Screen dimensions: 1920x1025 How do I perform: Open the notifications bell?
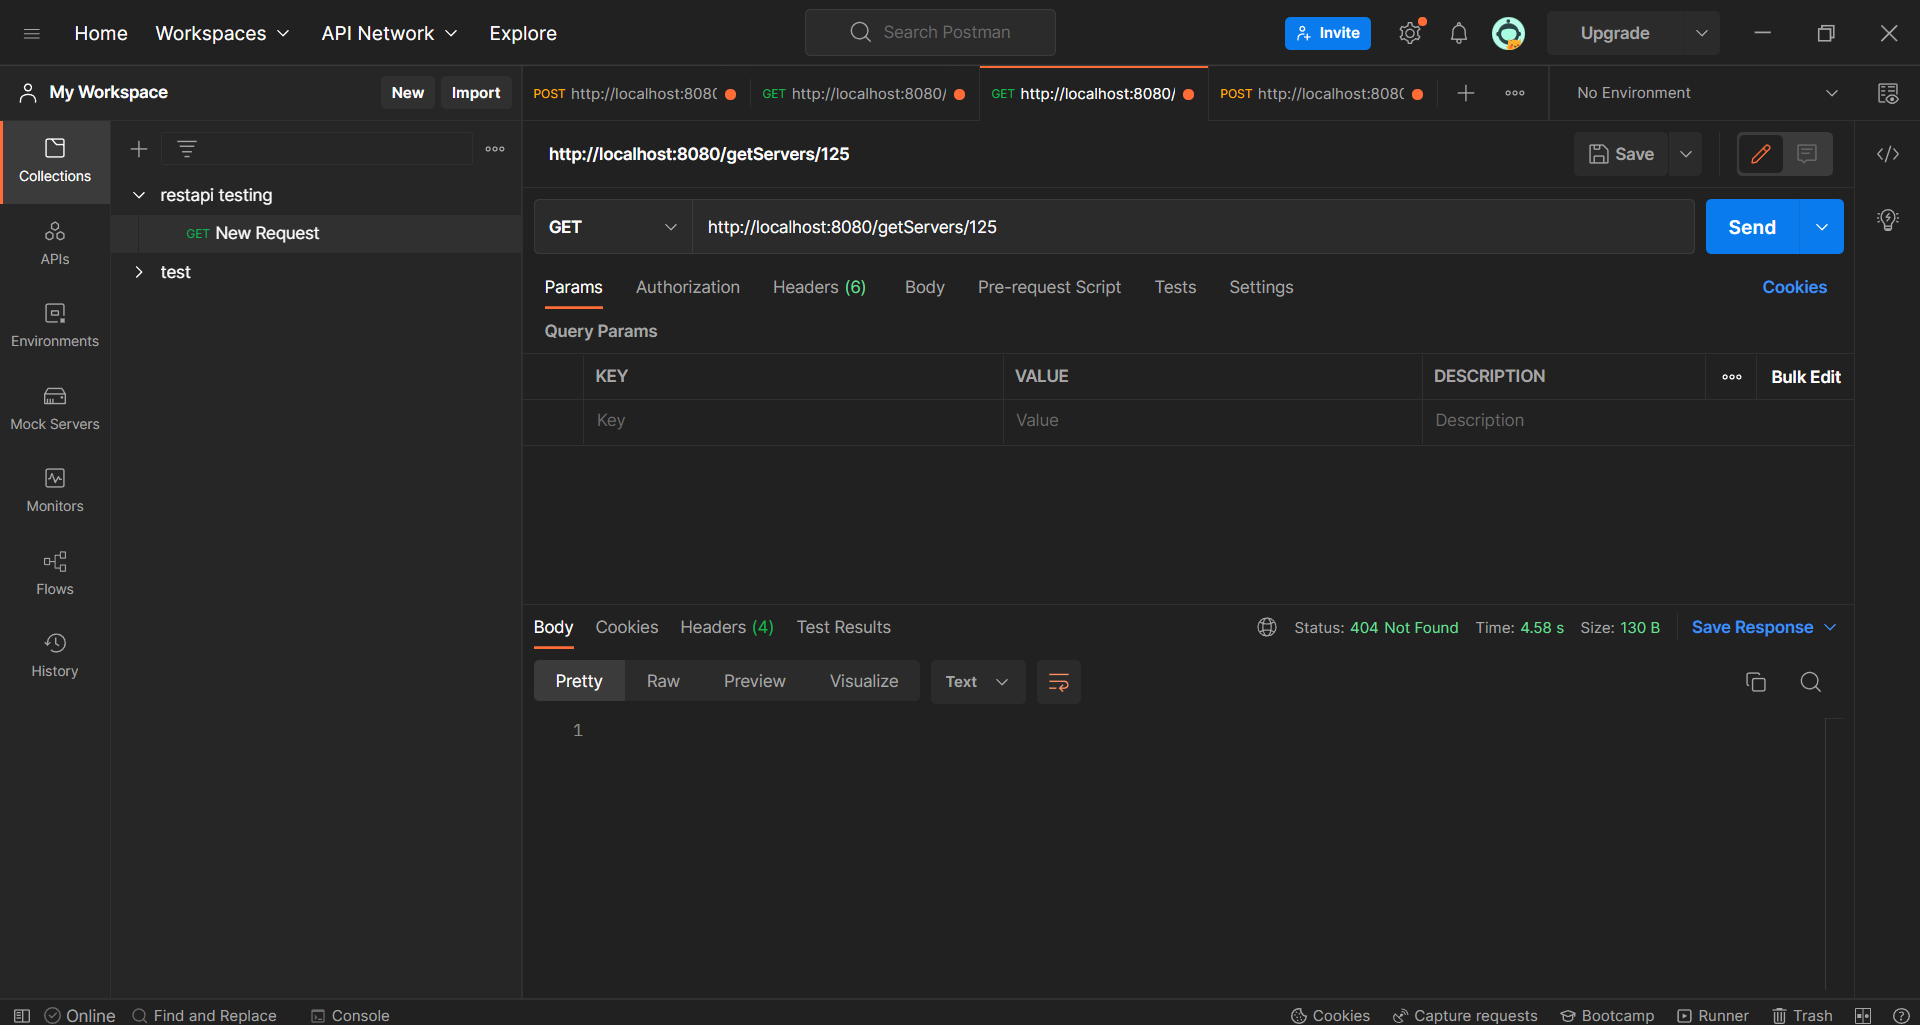(x=1459, y=33)
